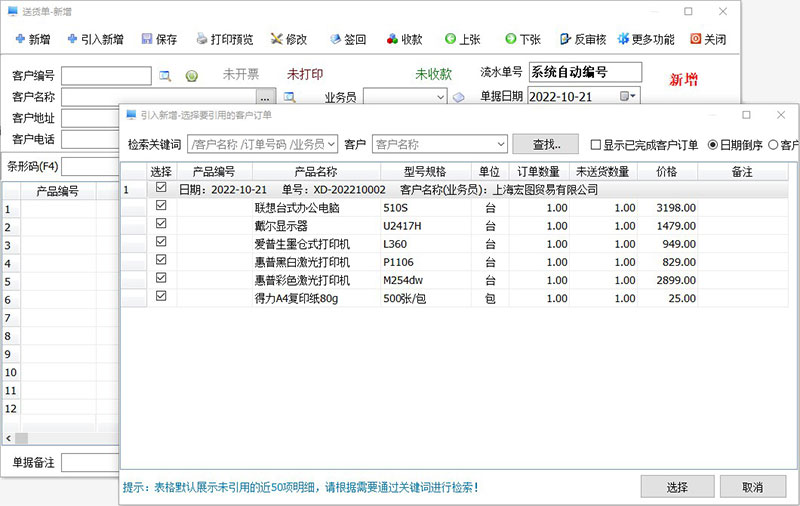
Task: Click the 查找.. button
Action: 545,144
